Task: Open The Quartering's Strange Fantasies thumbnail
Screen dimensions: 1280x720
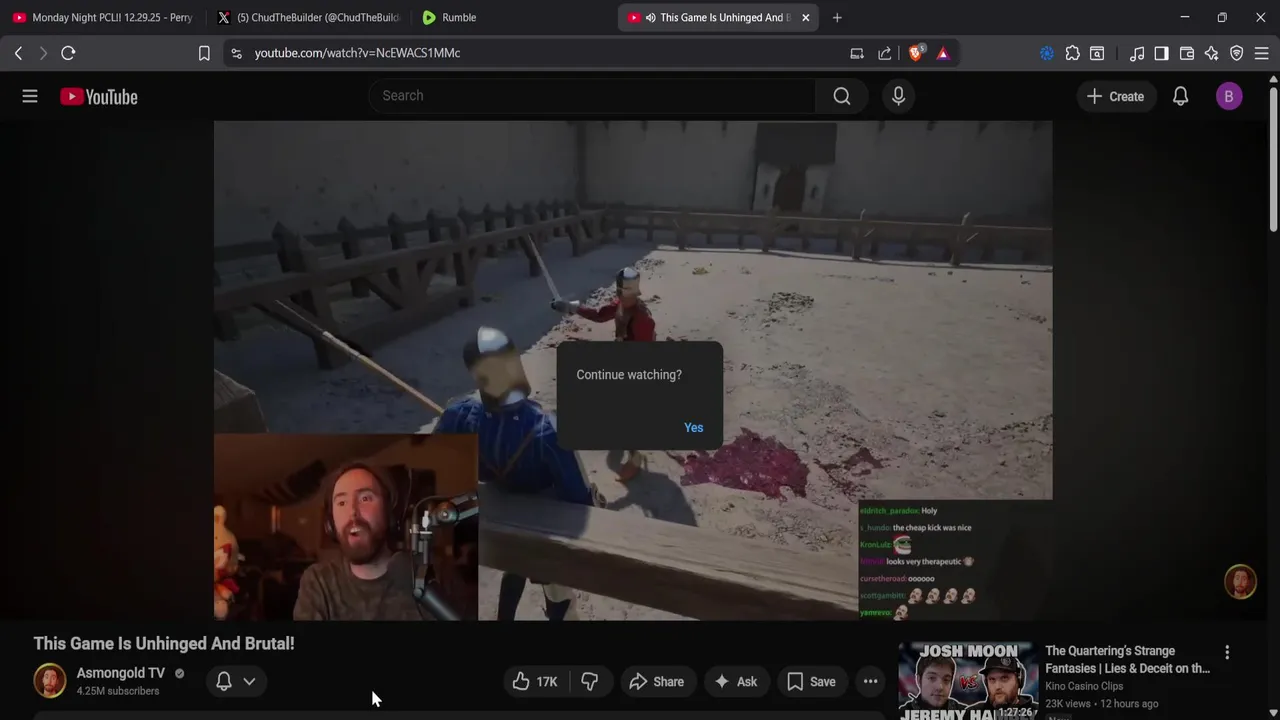Action: click(968, 682)
